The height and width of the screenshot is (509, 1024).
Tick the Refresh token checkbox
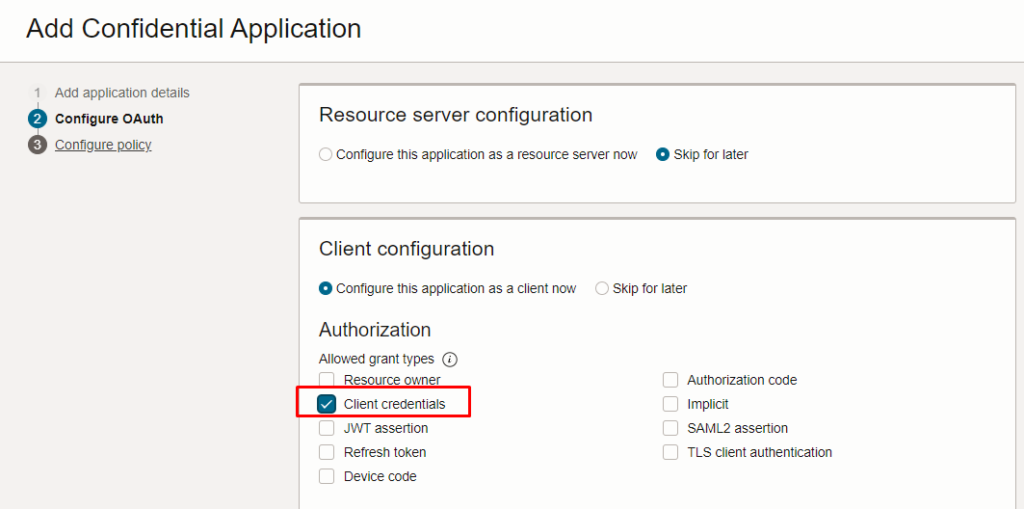point(327,452)
